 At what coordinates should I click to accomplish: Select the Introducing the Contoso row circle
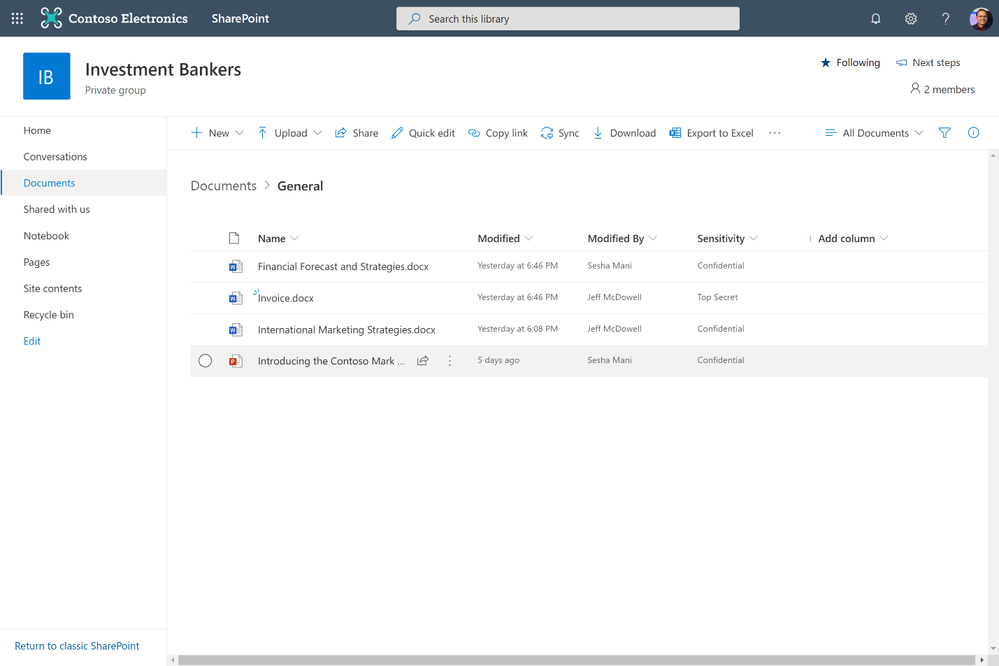coord(205,361)
